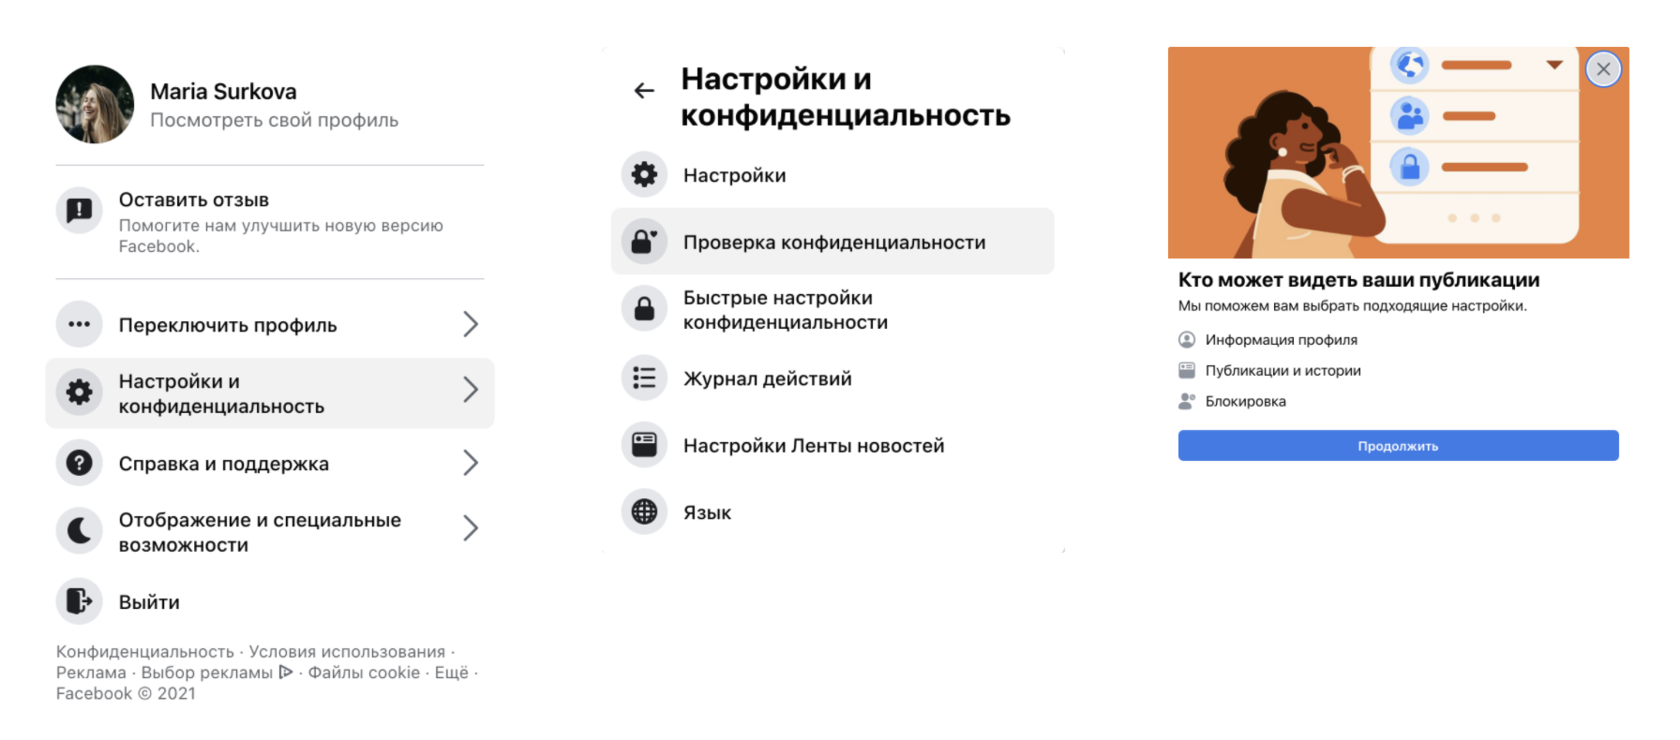Close the privacy checkup card with X
The width and height of the screenshot is (1680, 740).
pos(1603,69)
